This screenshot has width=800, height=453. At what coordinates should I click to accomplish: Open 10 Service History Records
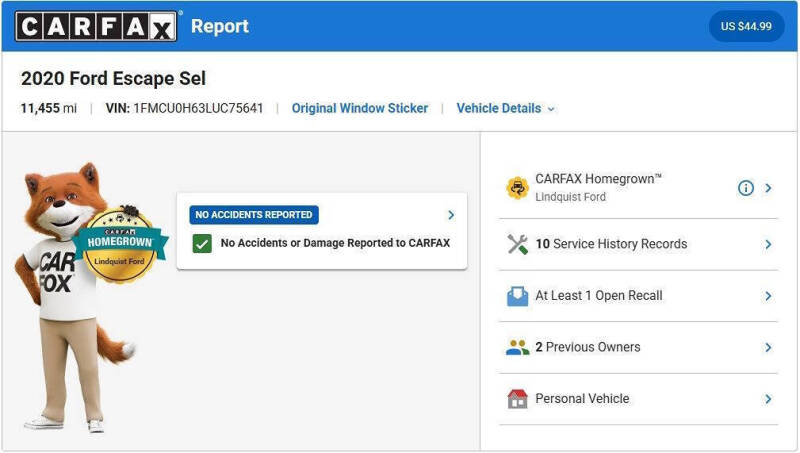638,244
